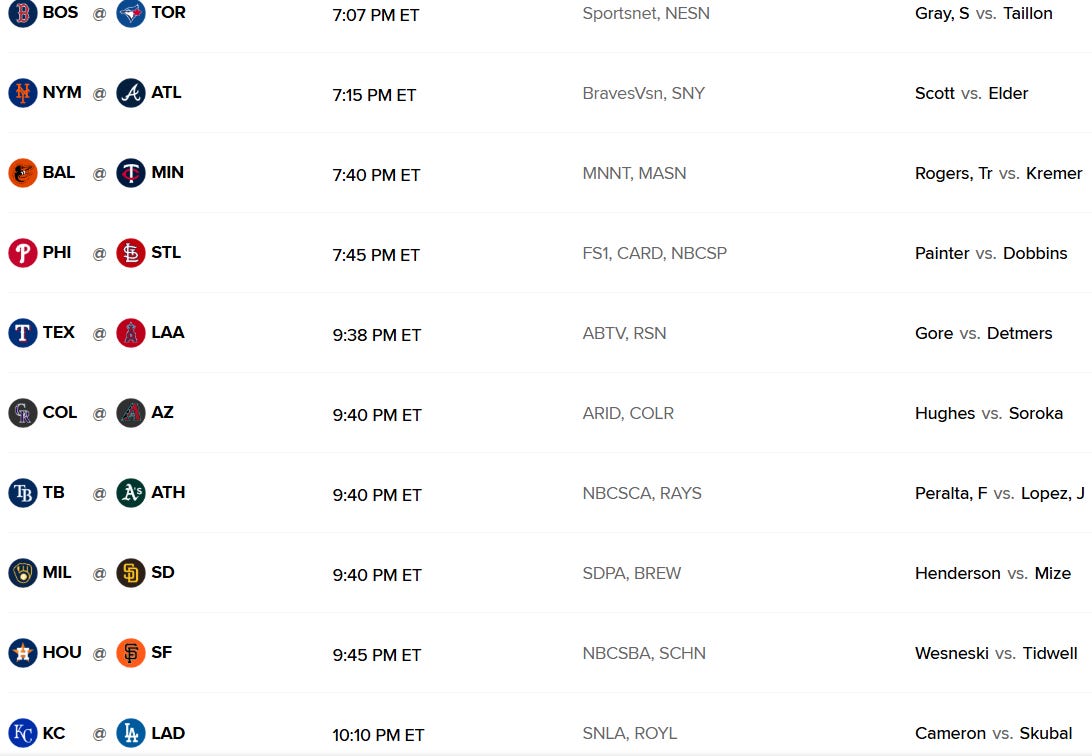This screenshot has height=756, width=1092.
Task: Click the Athletics team logo
Action: point(131,493)
